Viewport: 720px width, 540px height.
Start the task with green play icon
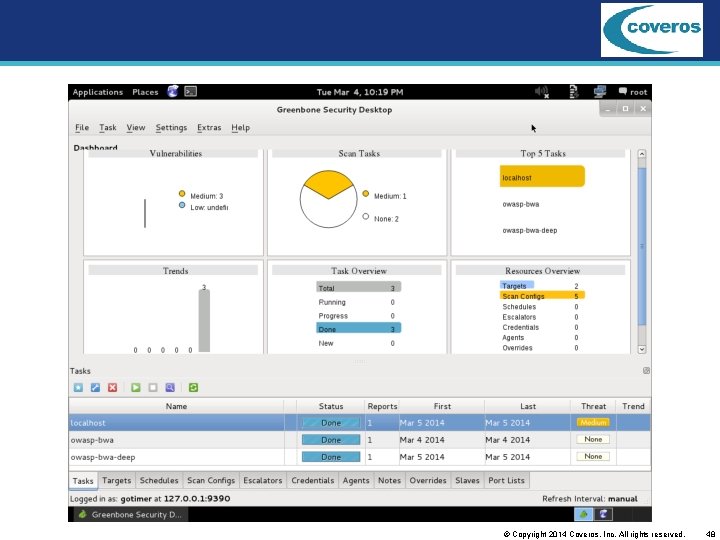pos(135,388)
